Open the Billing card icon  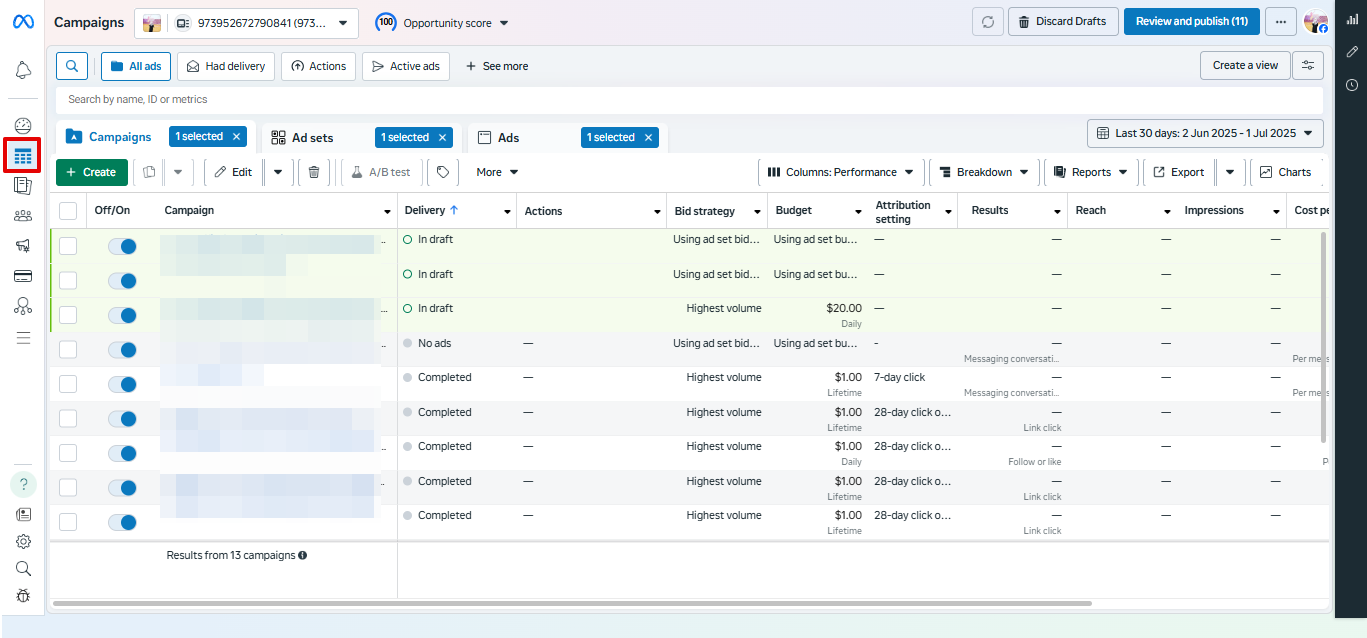[22, 276]
